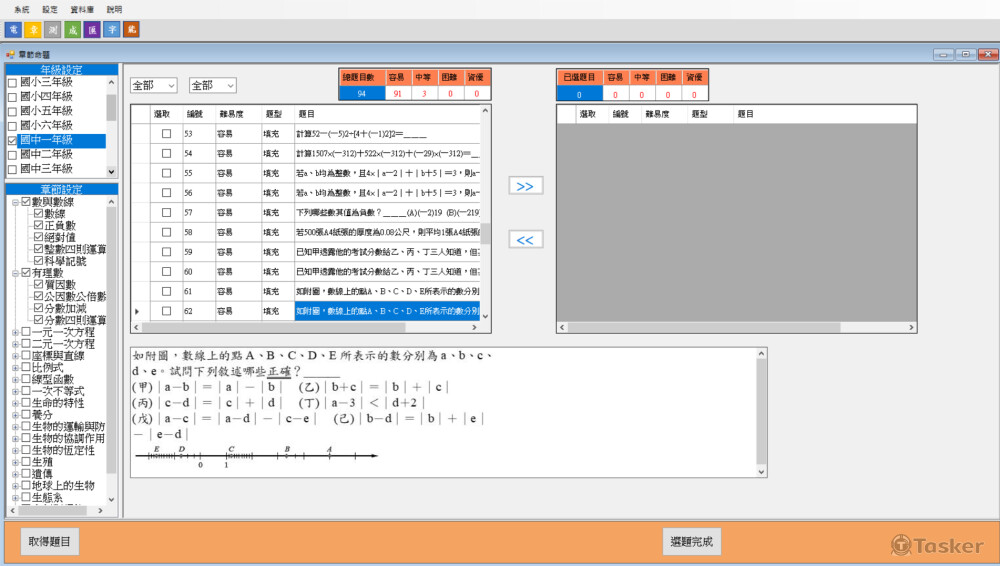
Task: Click the 總題目數 summary header cell
Action: (362, 77)
